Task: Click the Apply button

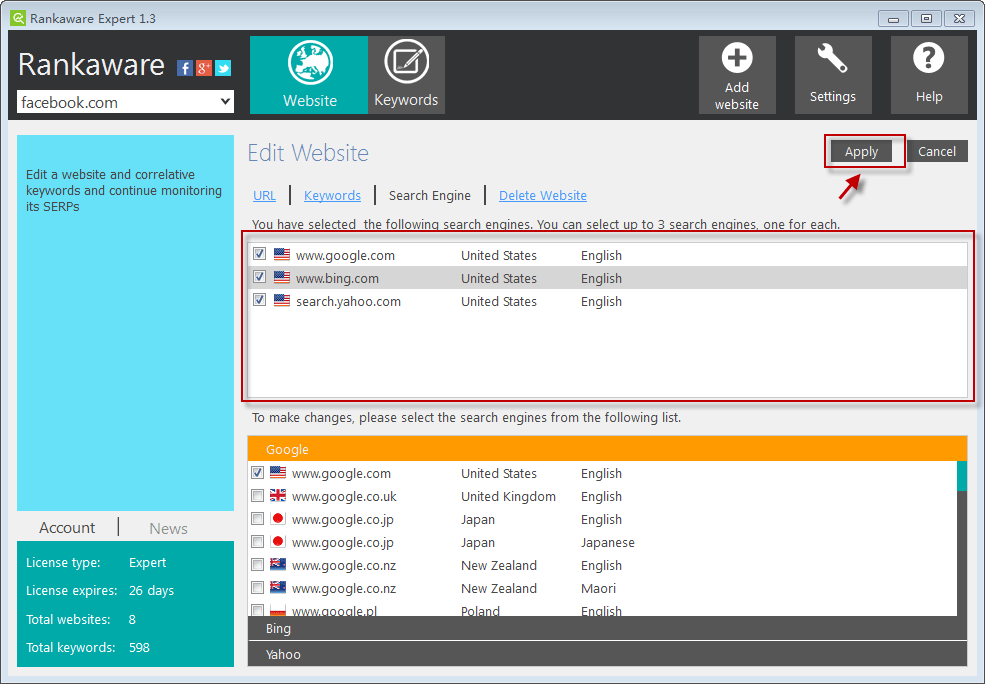Action: pyautogui.click(x=861, y=152)
